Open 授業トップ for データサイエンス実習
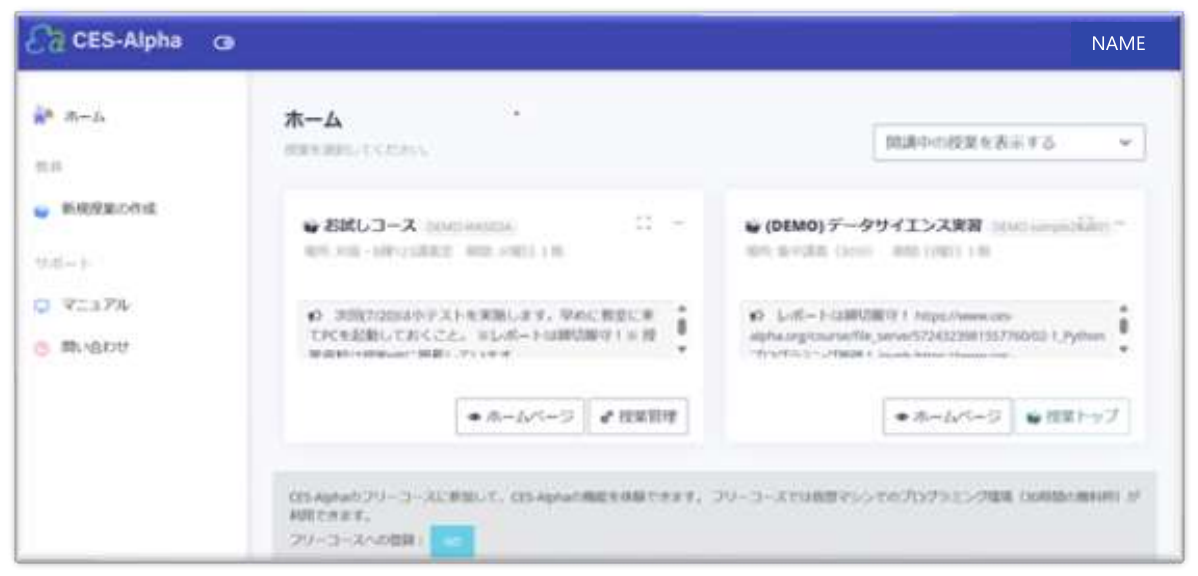The image size is (1198, 576). (x=1072, y=416)
